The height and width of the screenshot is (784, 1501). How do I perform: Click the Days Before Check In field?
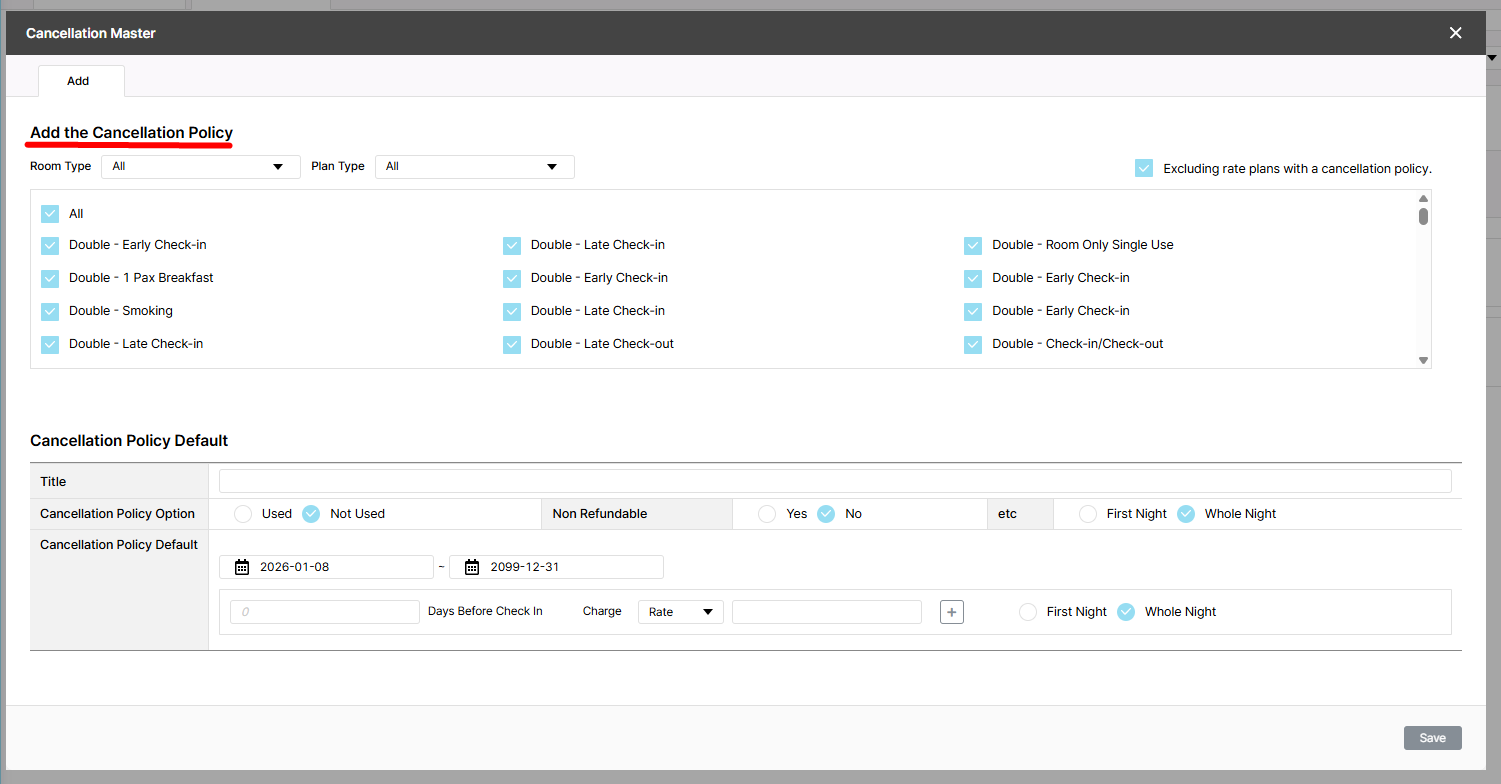point(324,612)
